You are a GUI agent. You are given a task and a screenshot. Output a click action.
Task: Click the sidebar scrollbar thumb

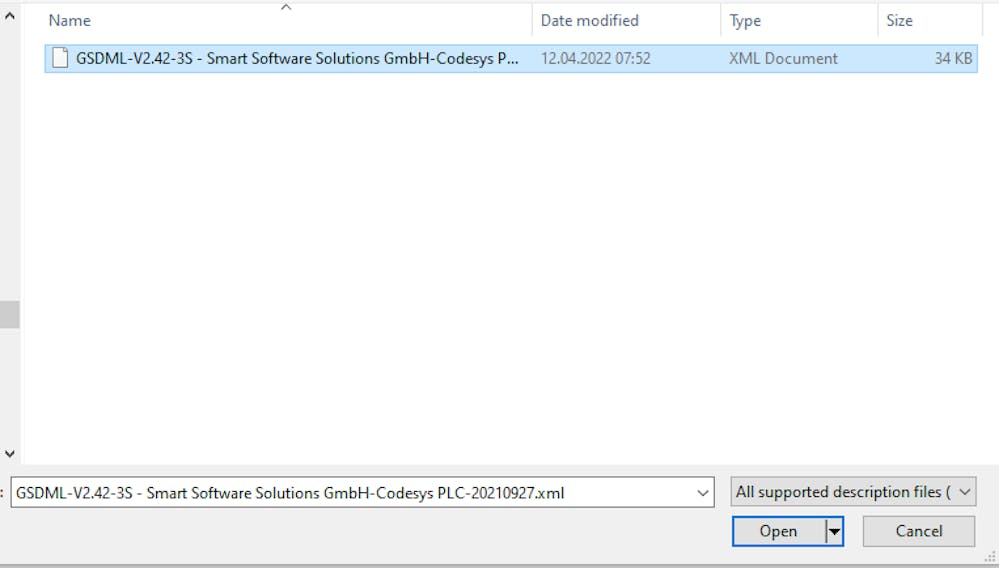[x=10, y=315]
